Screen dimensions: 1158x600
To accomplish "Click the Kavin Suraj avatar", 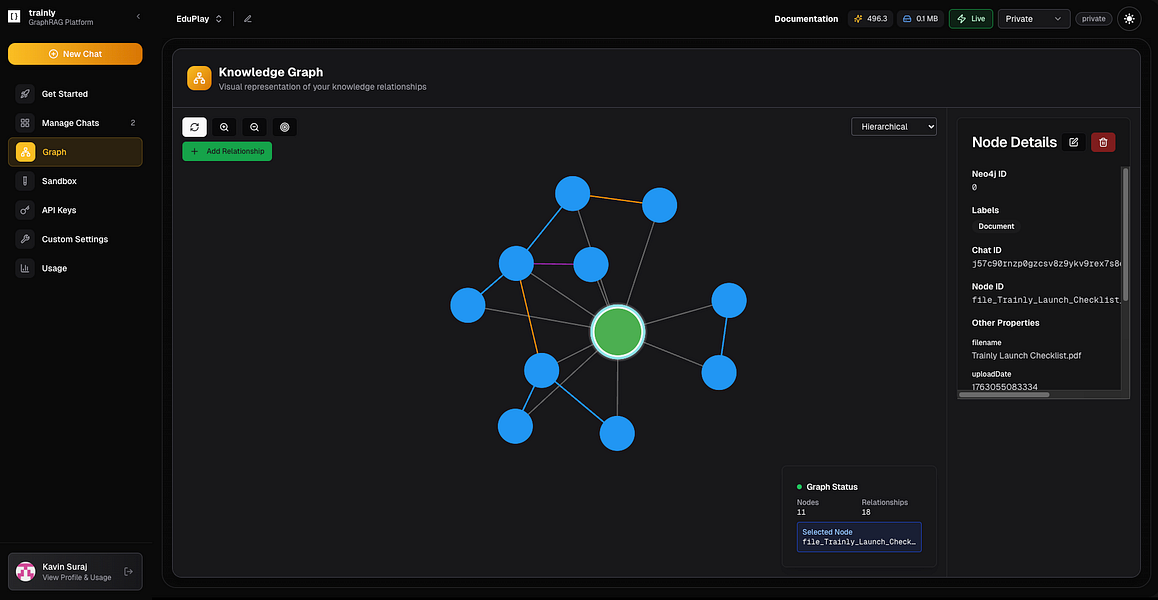I will [x=26, y=571].
